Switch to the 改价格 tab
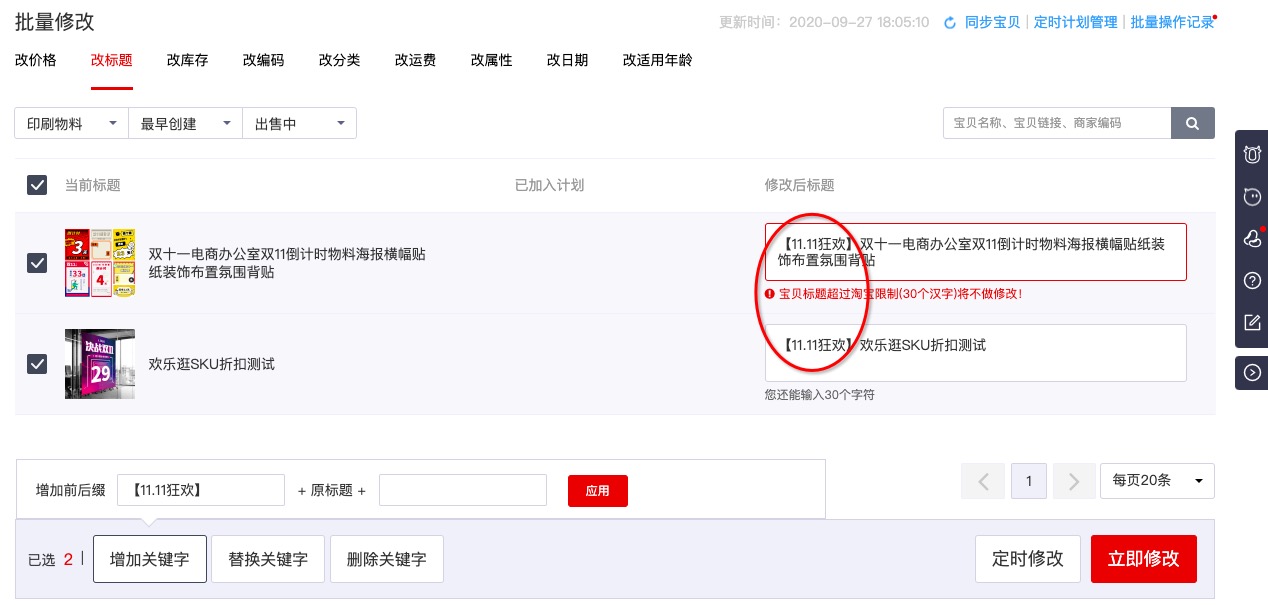Image resolution: width=1268 pixels, height=605 pixels. pos(36,60)
